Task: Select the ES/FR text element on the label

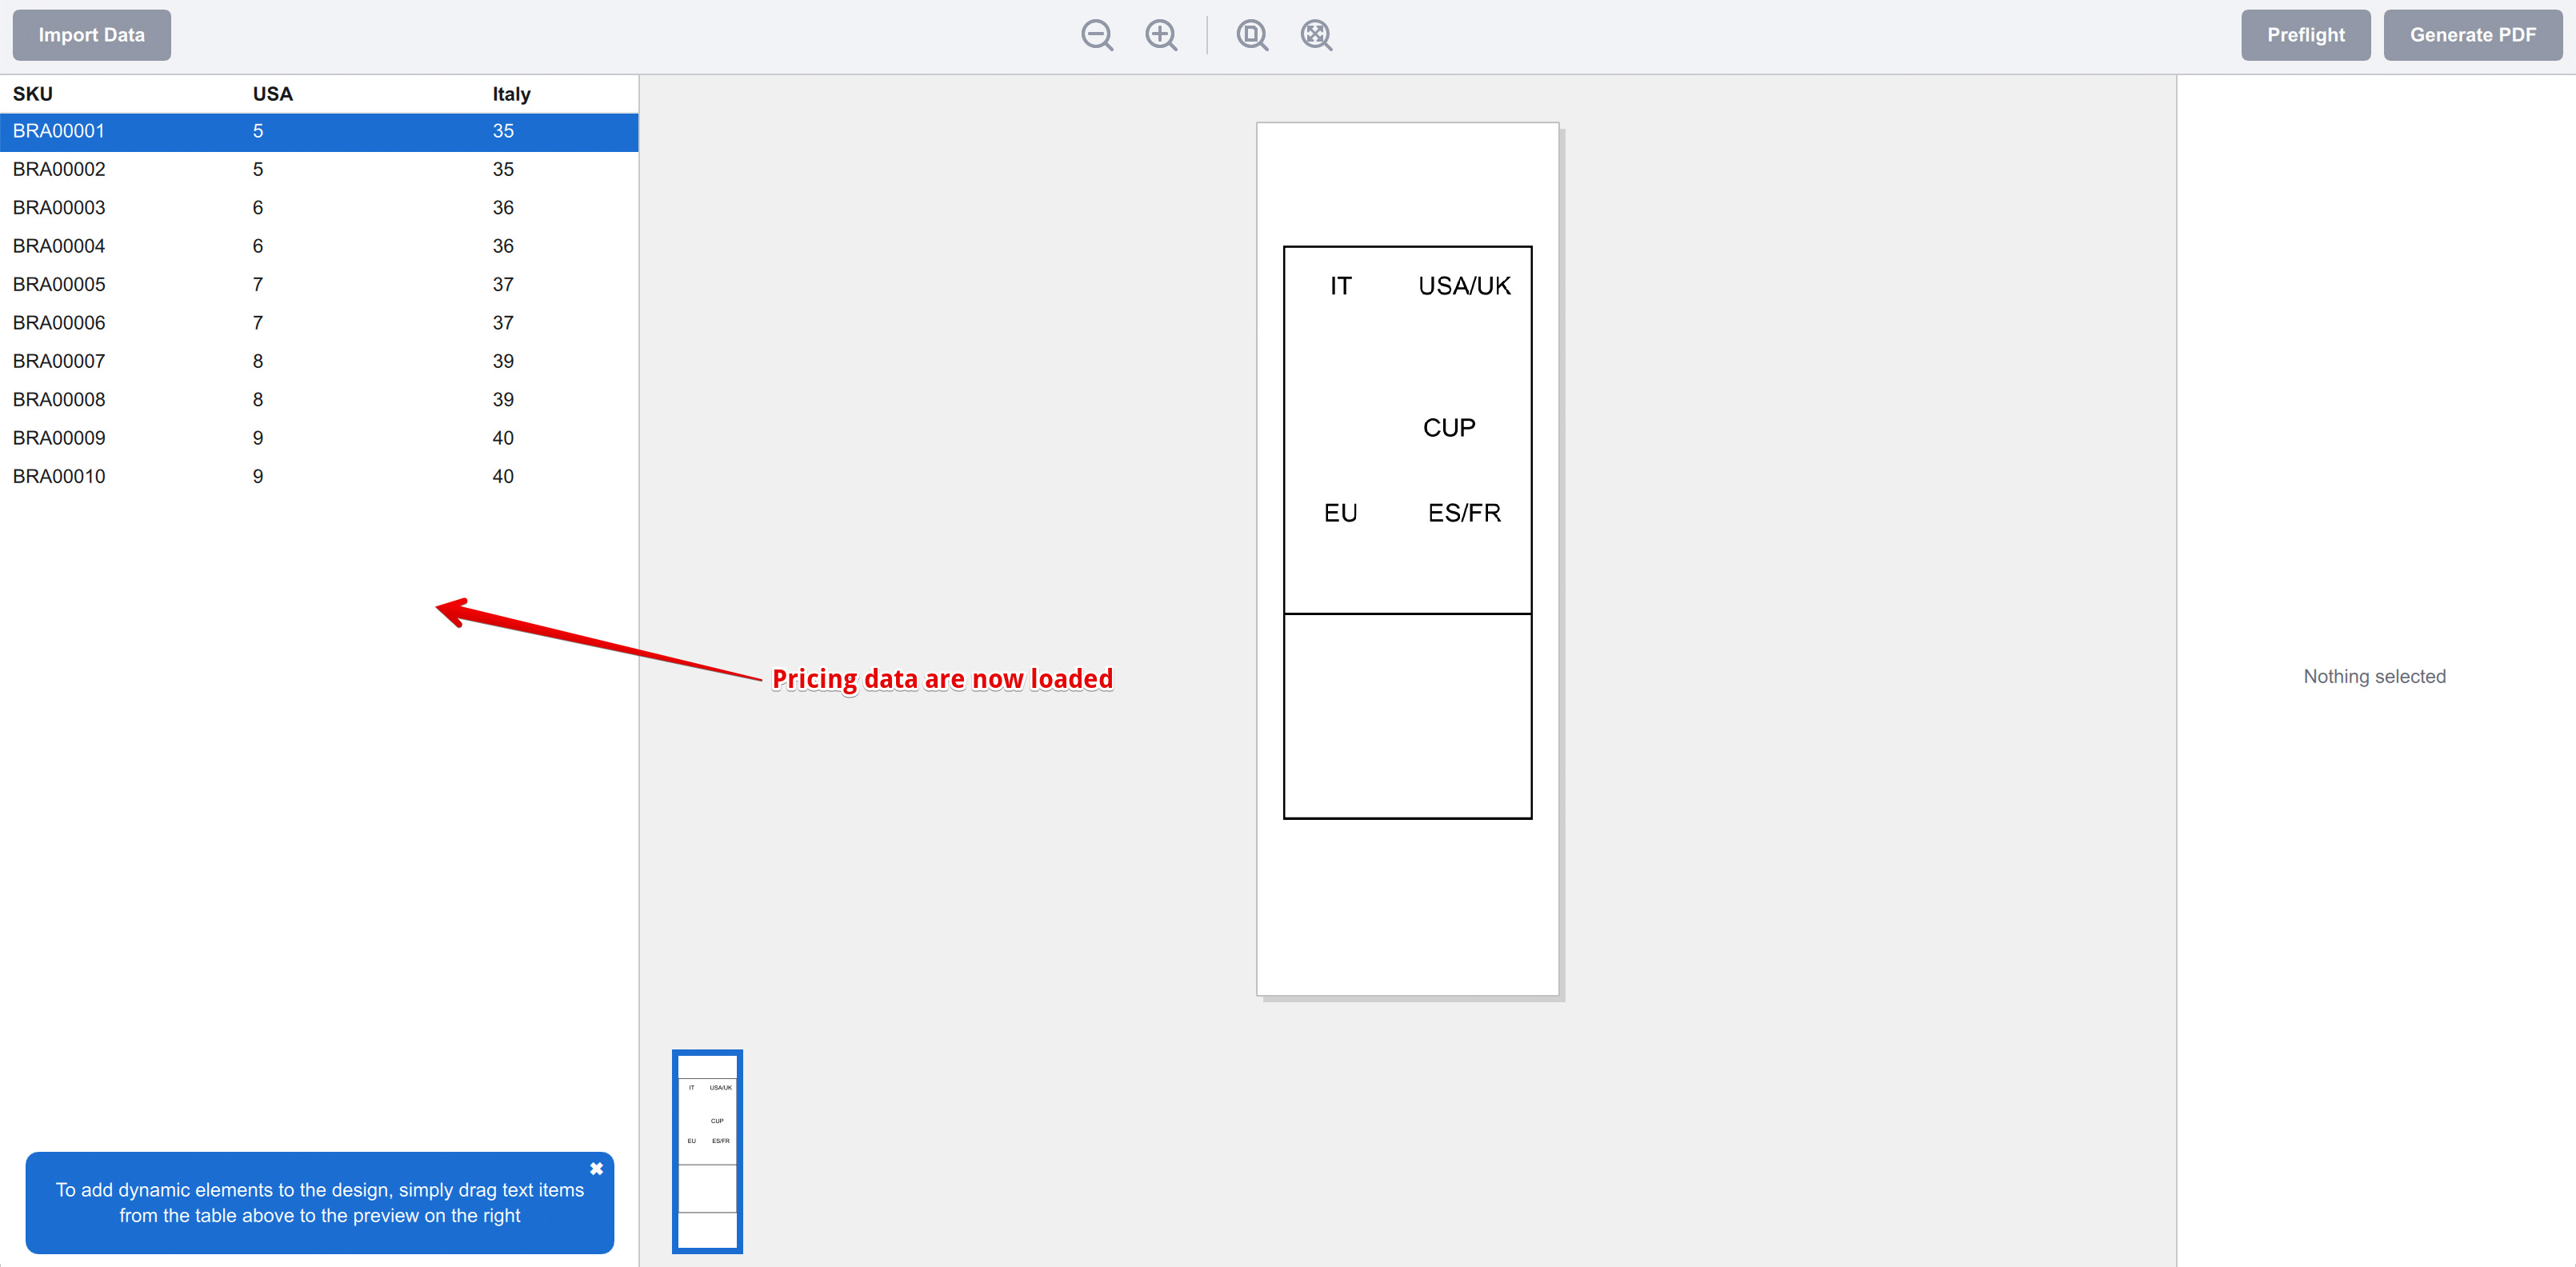Action: [x=1464, y=512]
